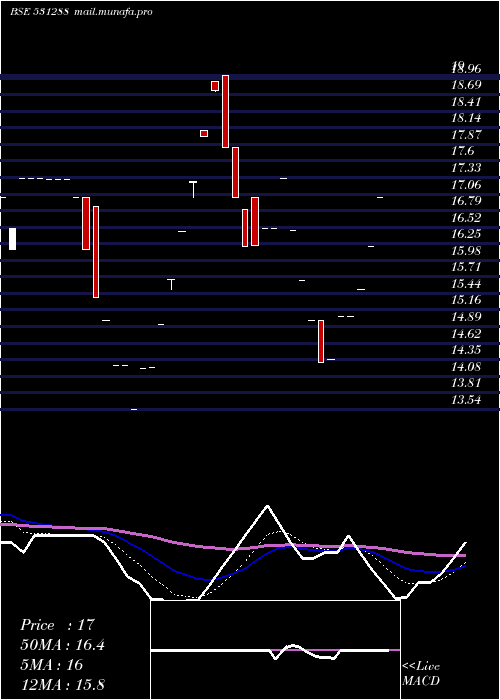This screenshot has height=700, width=500.
Task: Select the 15.16 price level value
Action: 467,300
